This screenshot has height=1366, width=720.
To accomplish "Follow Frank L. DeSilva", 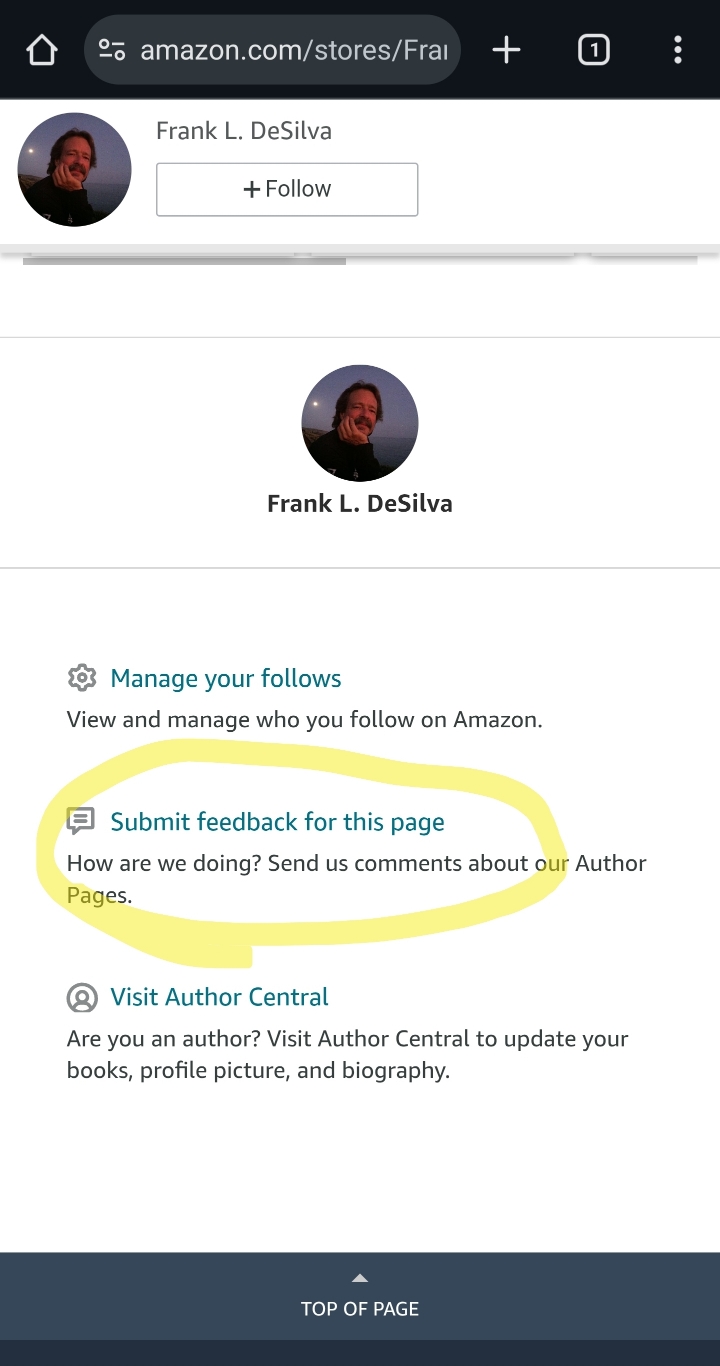I will coord(287,189).
